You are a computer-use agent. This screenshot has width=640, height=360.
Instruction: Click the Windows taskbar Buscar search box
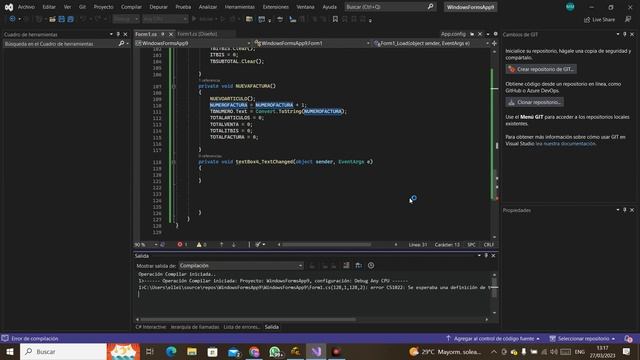pyautogui.click(x=63, y=351)
